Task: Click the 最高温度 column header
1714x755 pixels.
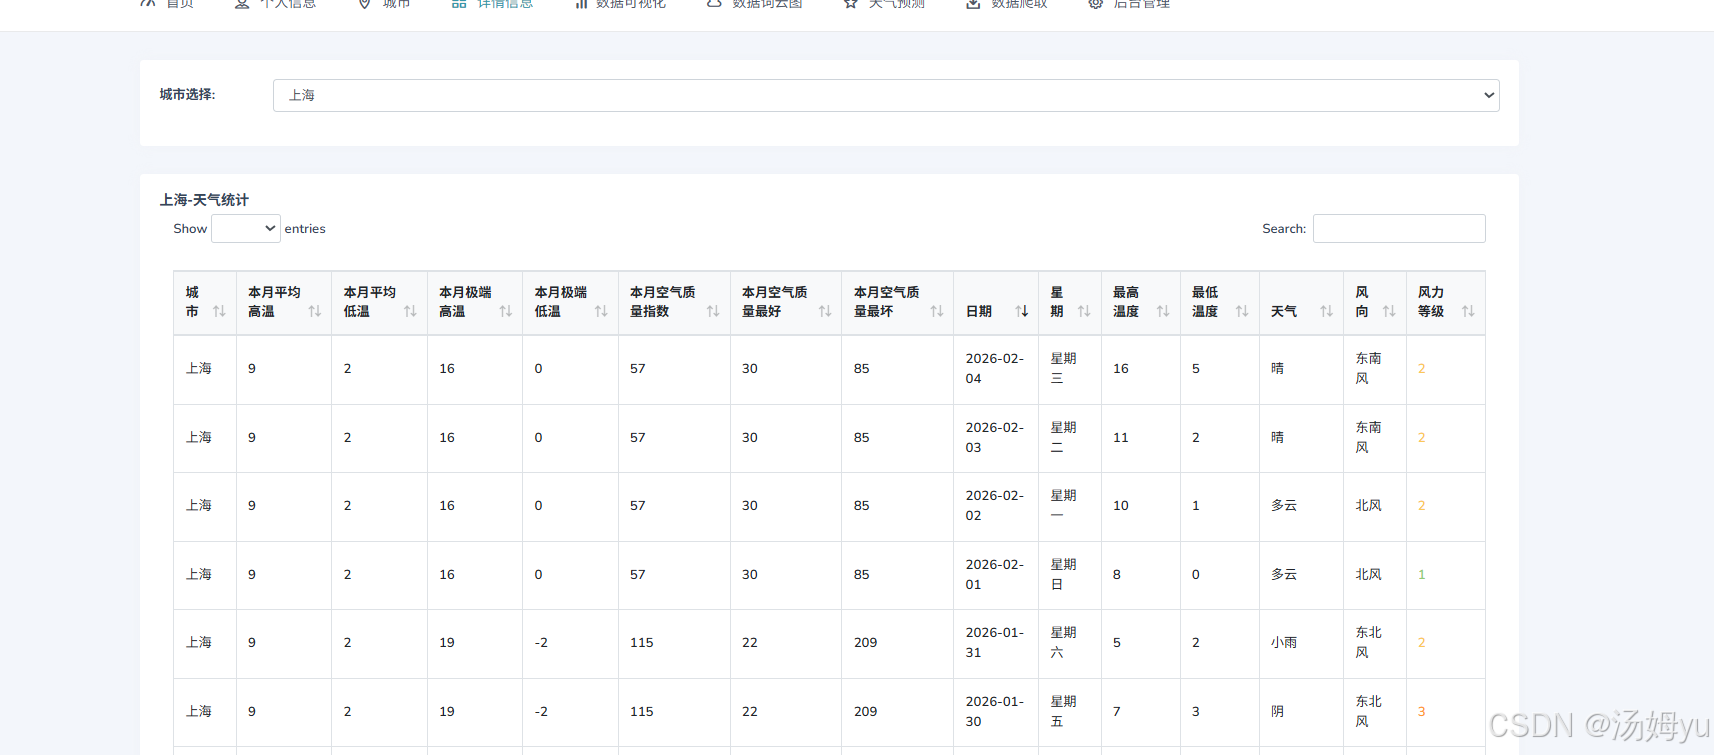Action: point(1140,303)
